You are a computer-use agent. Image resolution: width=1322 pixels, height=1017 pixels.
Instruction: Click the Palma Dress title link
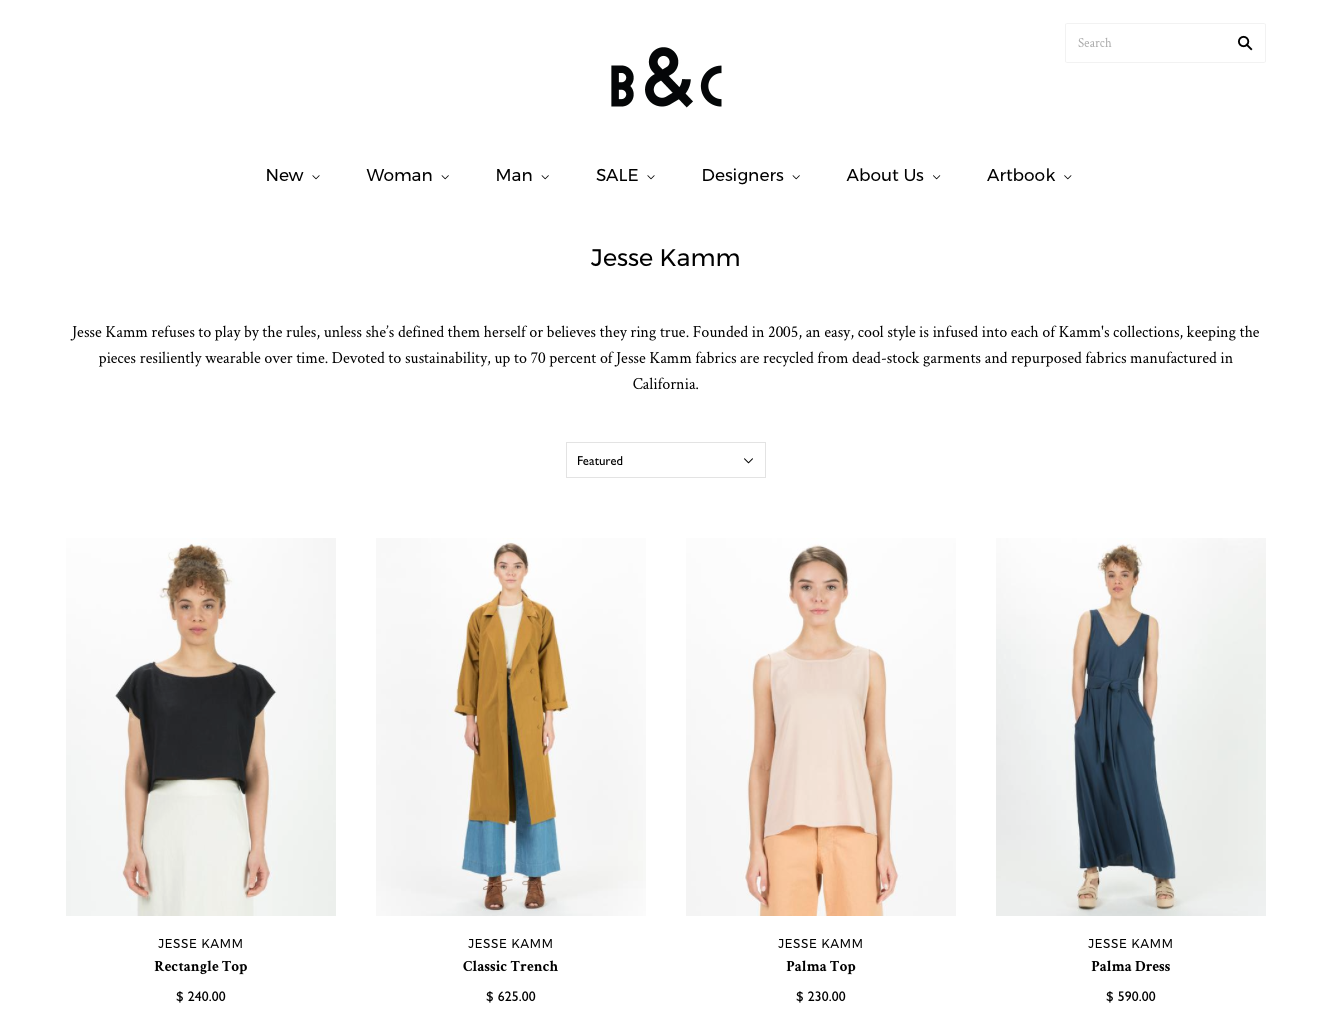click(x=1131, y=966)
